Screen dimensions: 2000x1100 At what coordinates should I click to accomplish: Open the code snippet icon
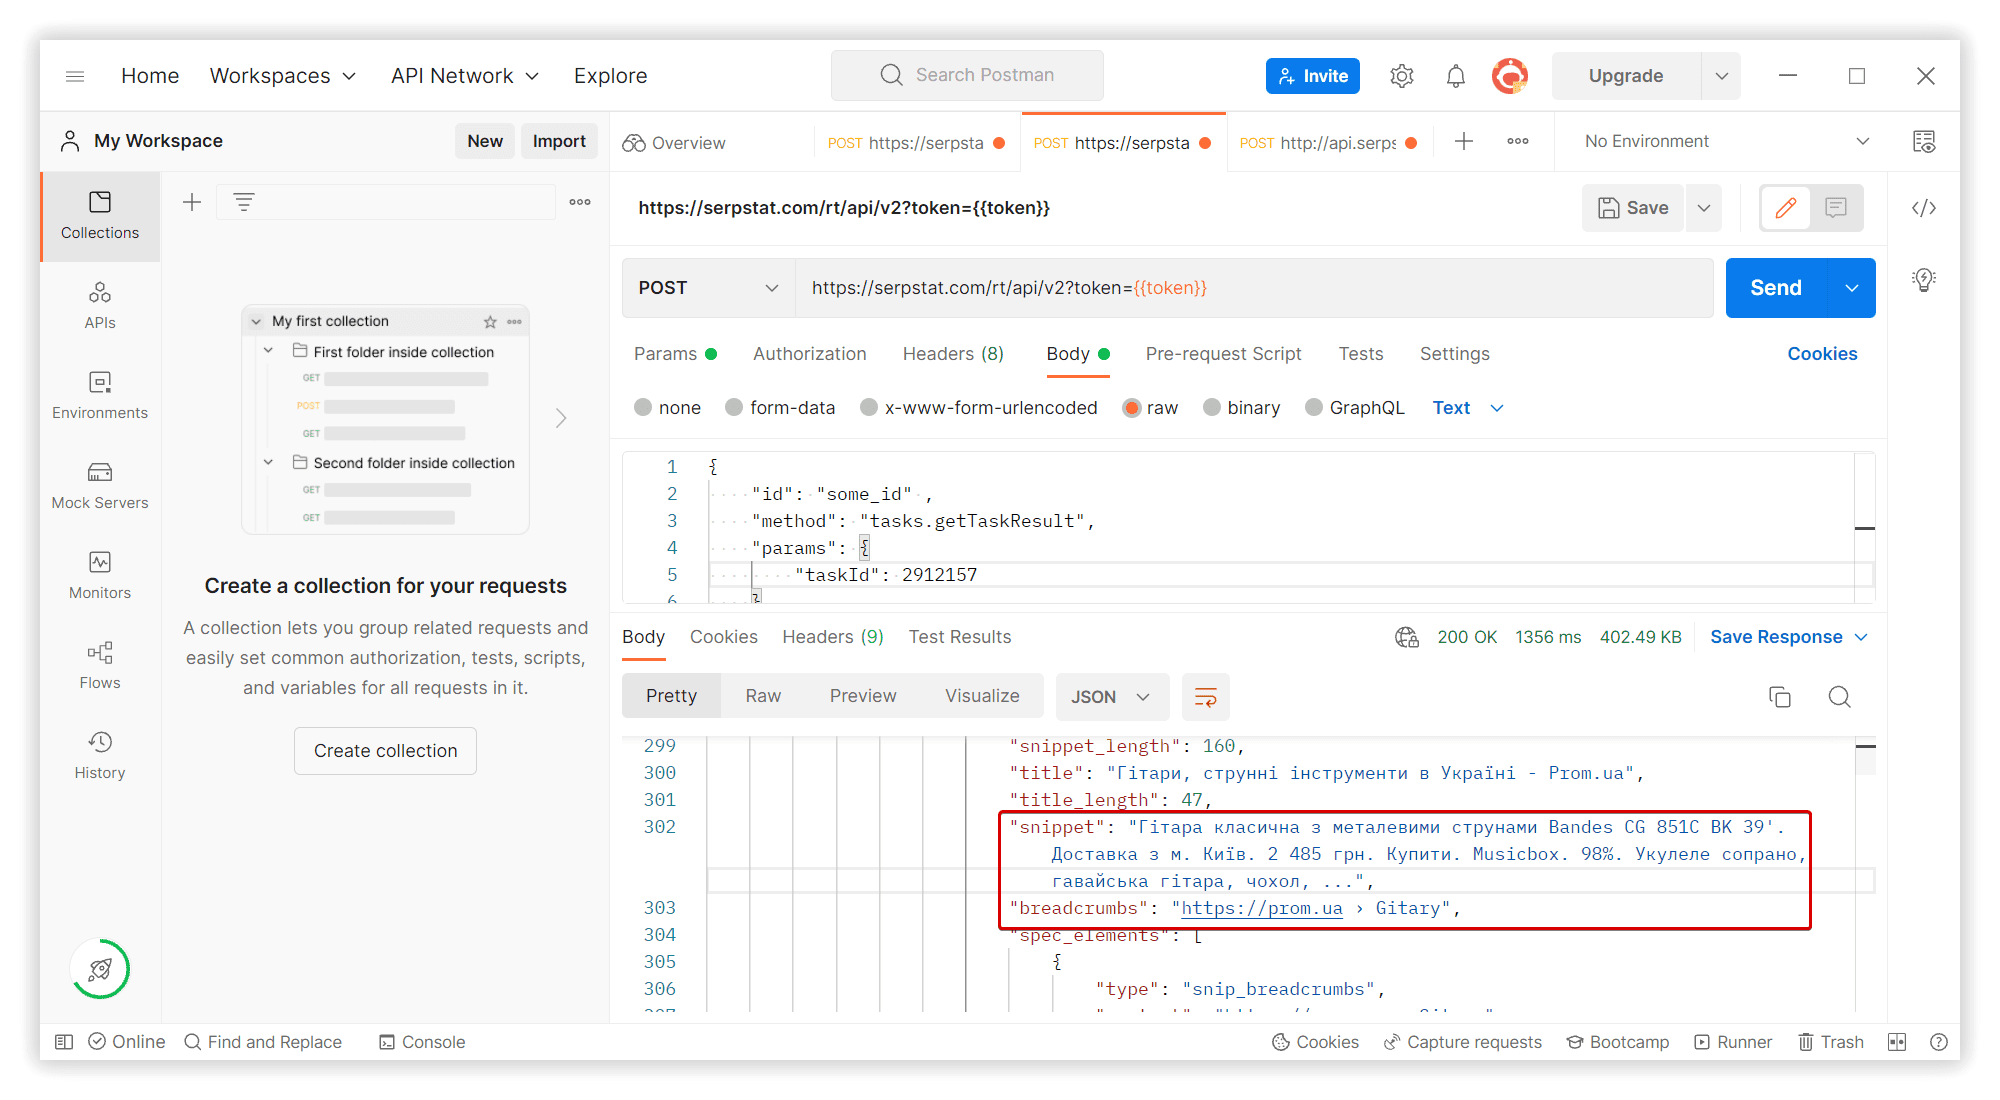1924,208
